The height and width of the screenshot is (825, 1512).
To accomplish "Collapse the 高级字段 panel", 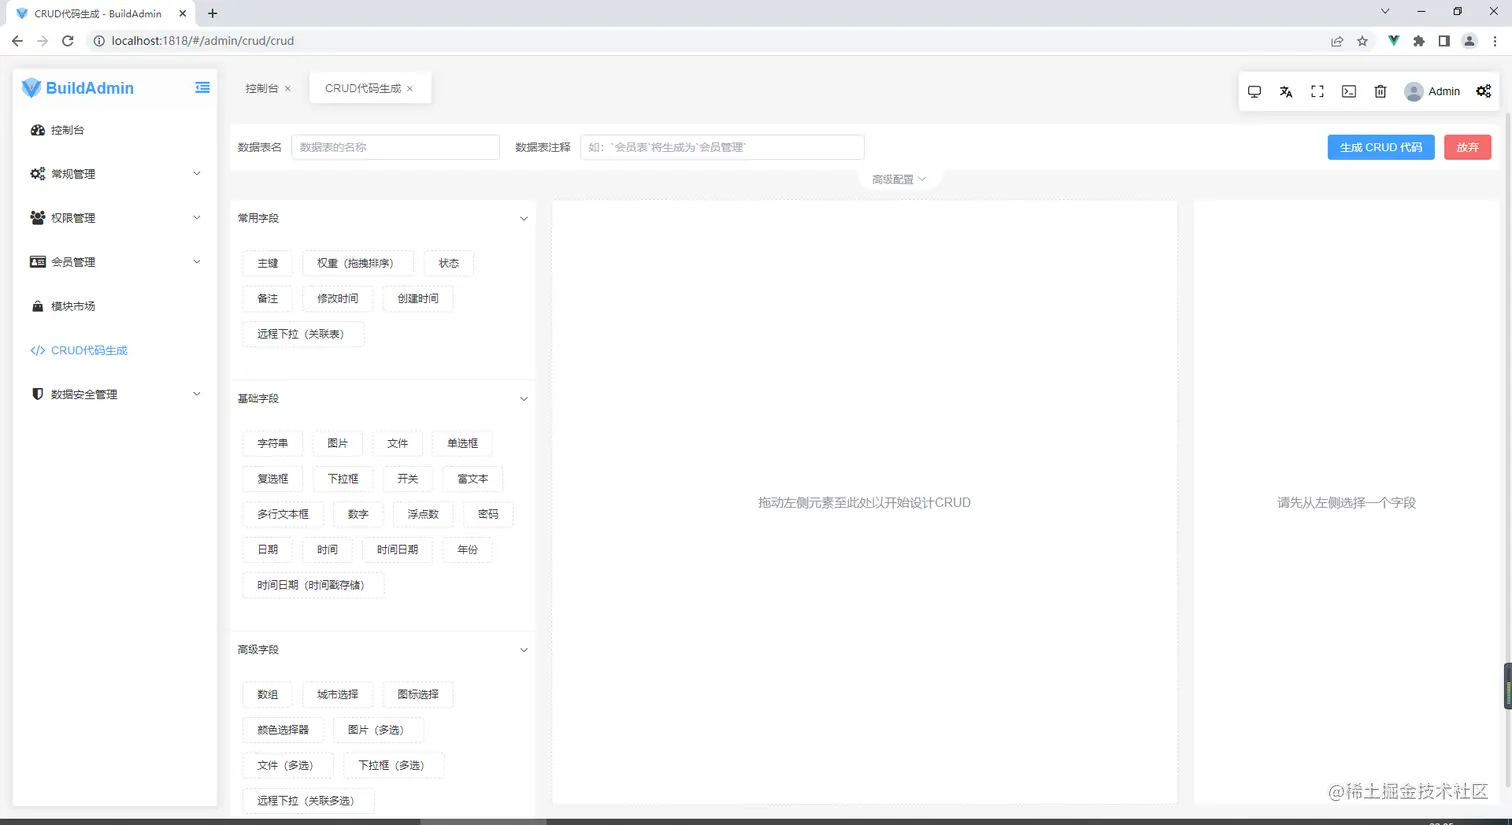I will click(x=523, y=650).
